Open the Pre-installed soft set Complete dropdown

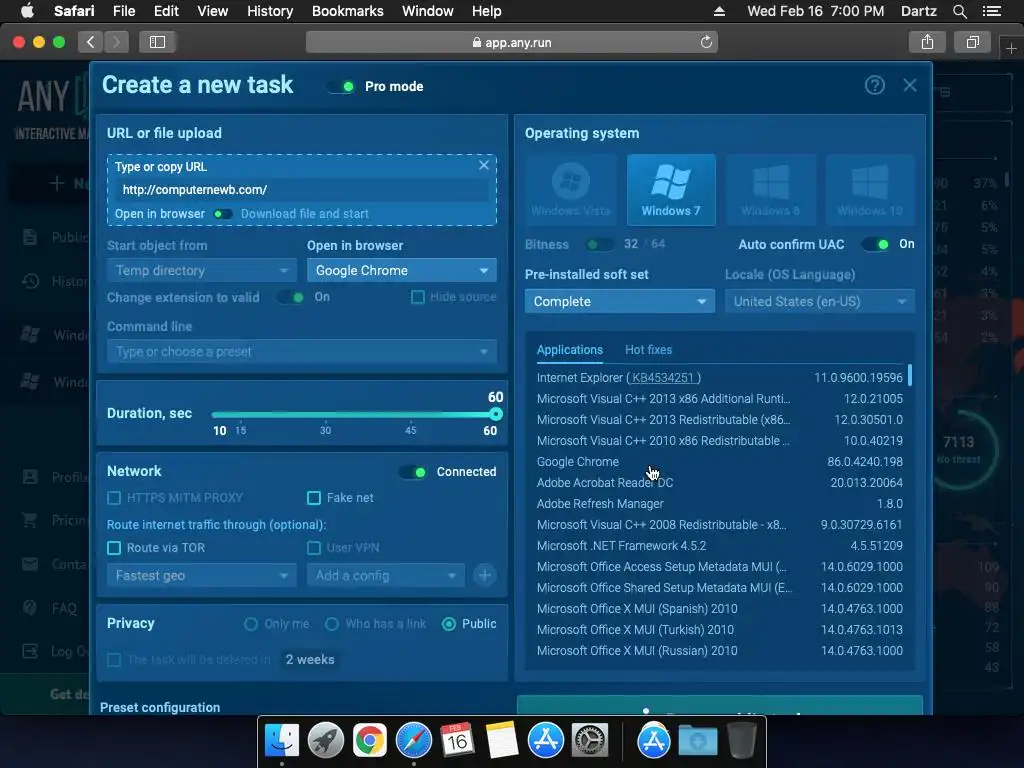620,301
